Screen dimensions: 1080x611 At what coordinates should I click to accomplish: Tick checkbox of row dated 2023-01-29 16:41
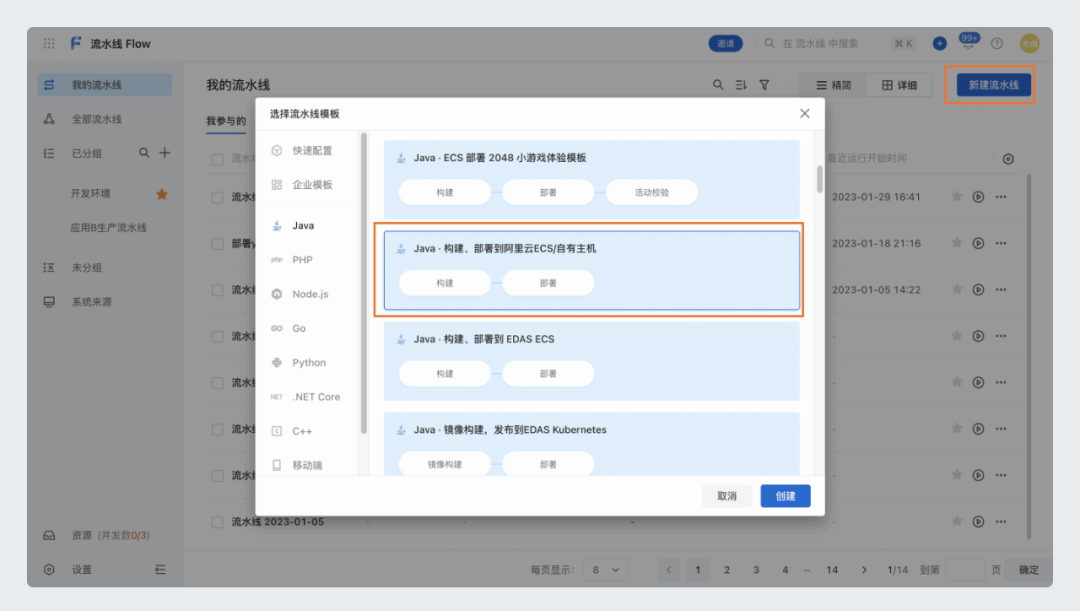click(218, 197)
